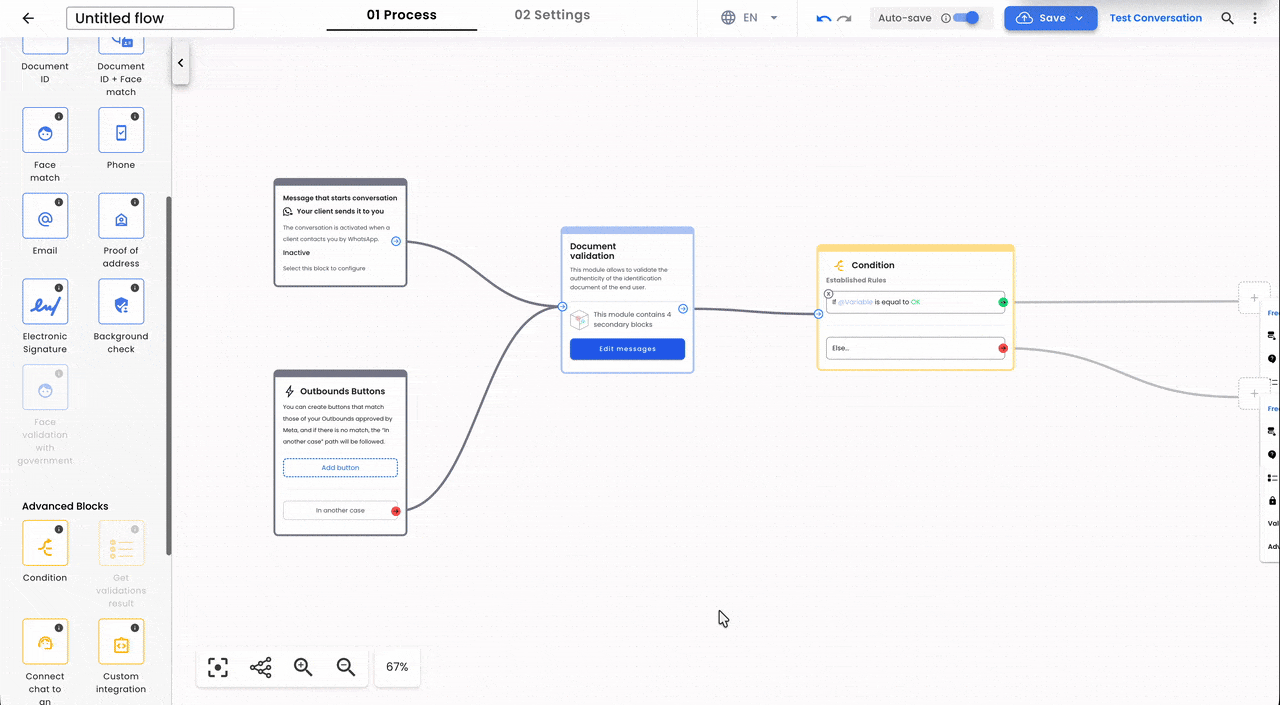Select the Background check block
This screenshot has height=705, width=1280.
[121, 302]
